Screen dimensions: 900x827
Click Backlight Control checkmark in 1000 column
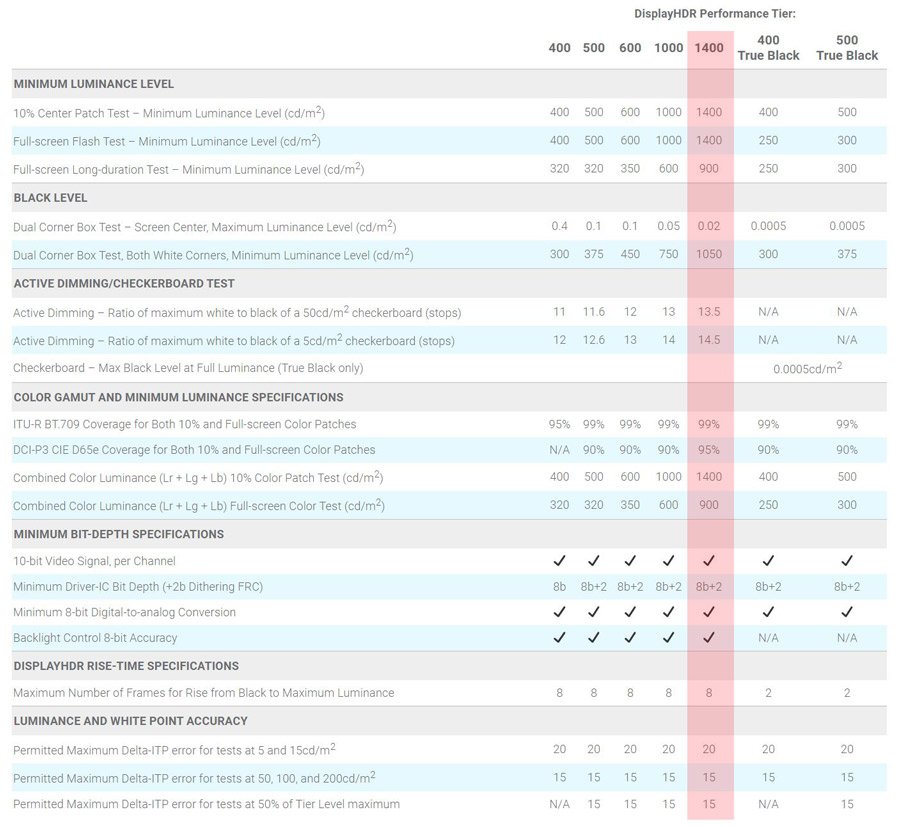[669, 637]
